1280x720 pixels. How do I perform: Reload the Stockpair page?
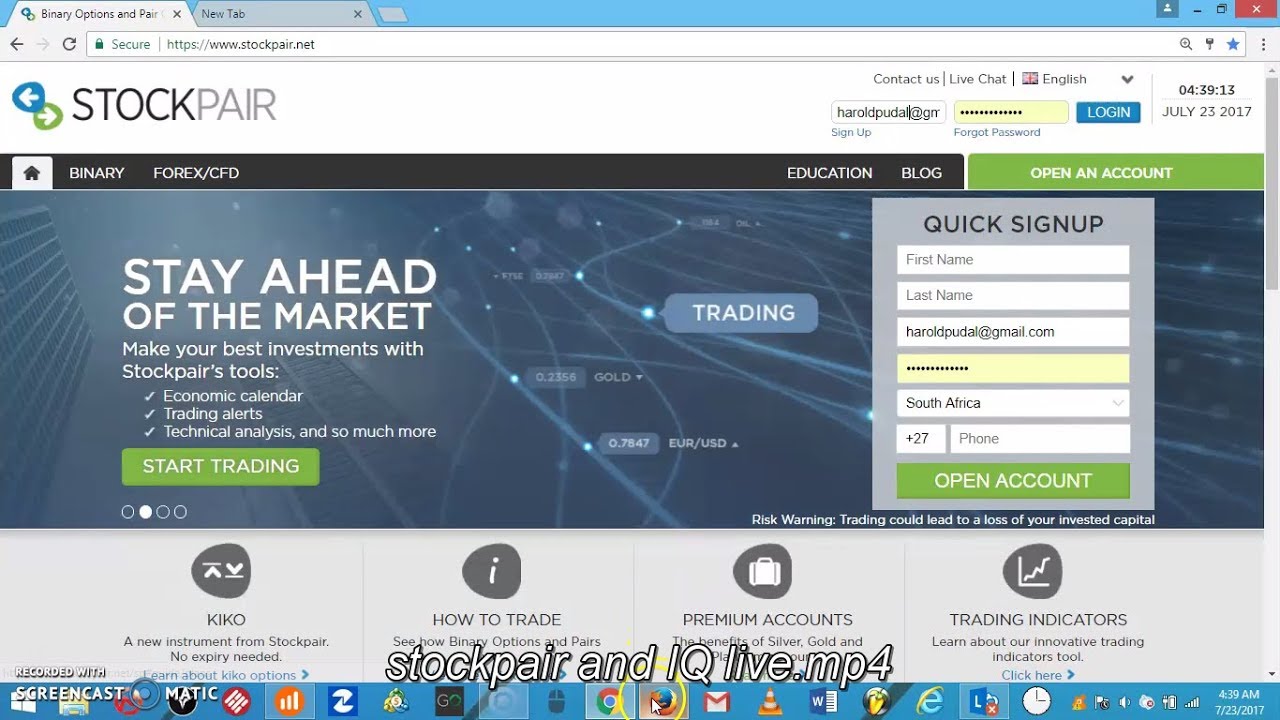69,44
